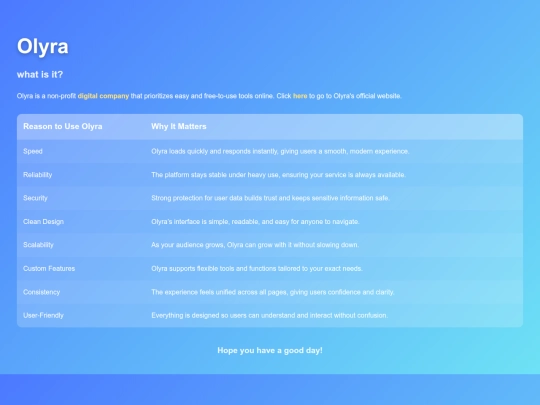The height and width of the screenshot is (405, 540).
Task: Click 'Strong protection for user data' description
Action: point(270,198)
